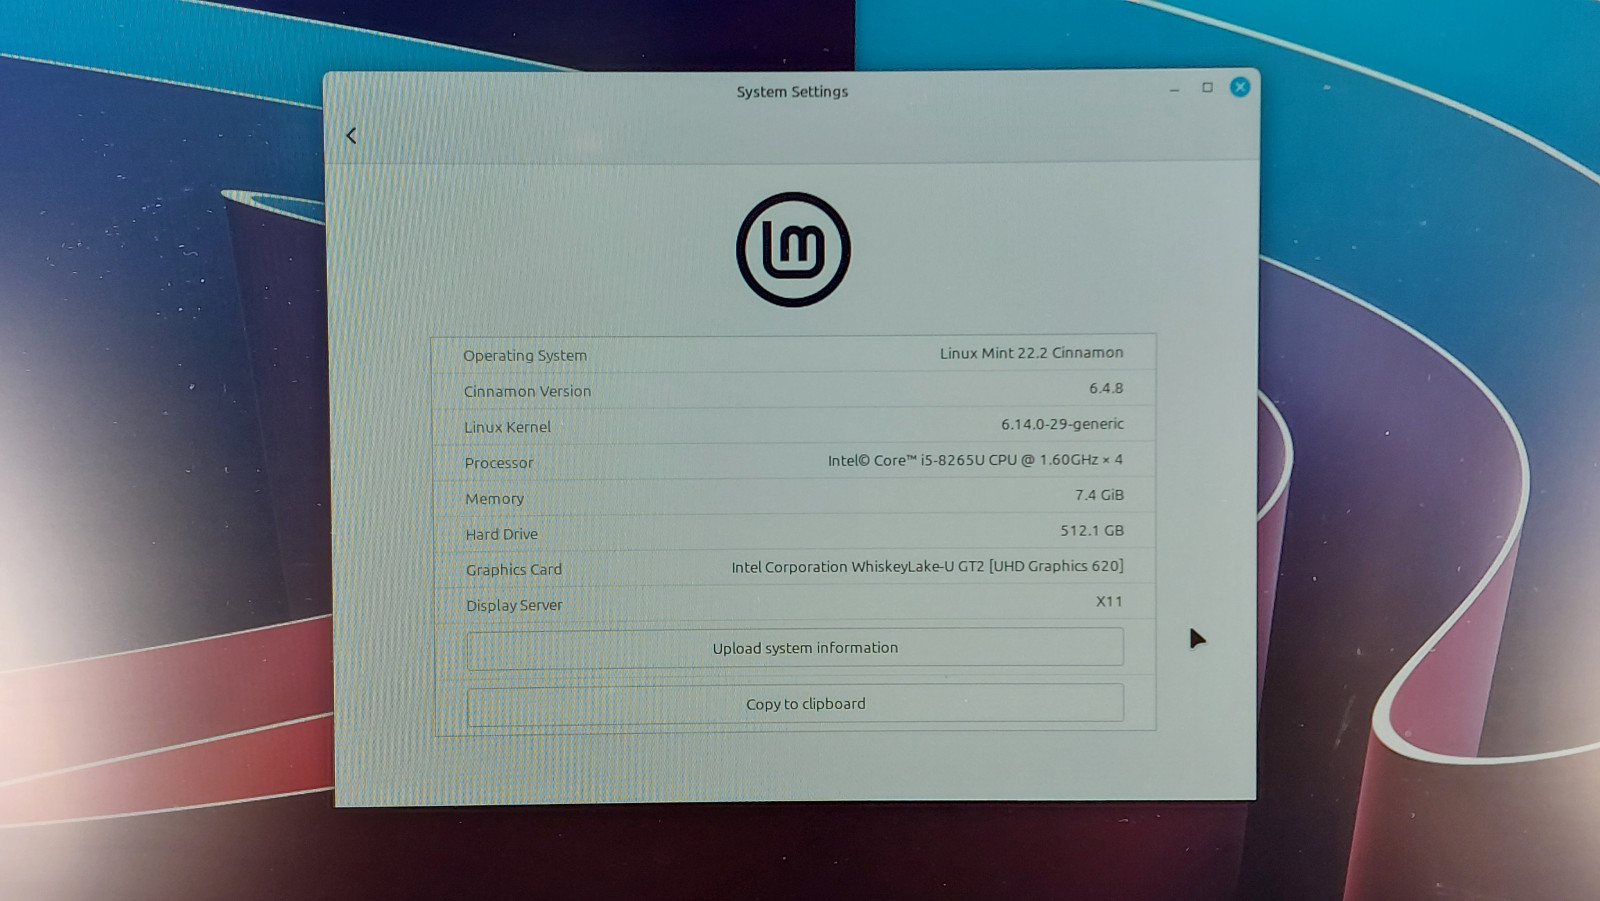Click the Cinnamon Version label
Image resolution: width=1600 pixels, height=901 pixels.
(x=527, y=392)
